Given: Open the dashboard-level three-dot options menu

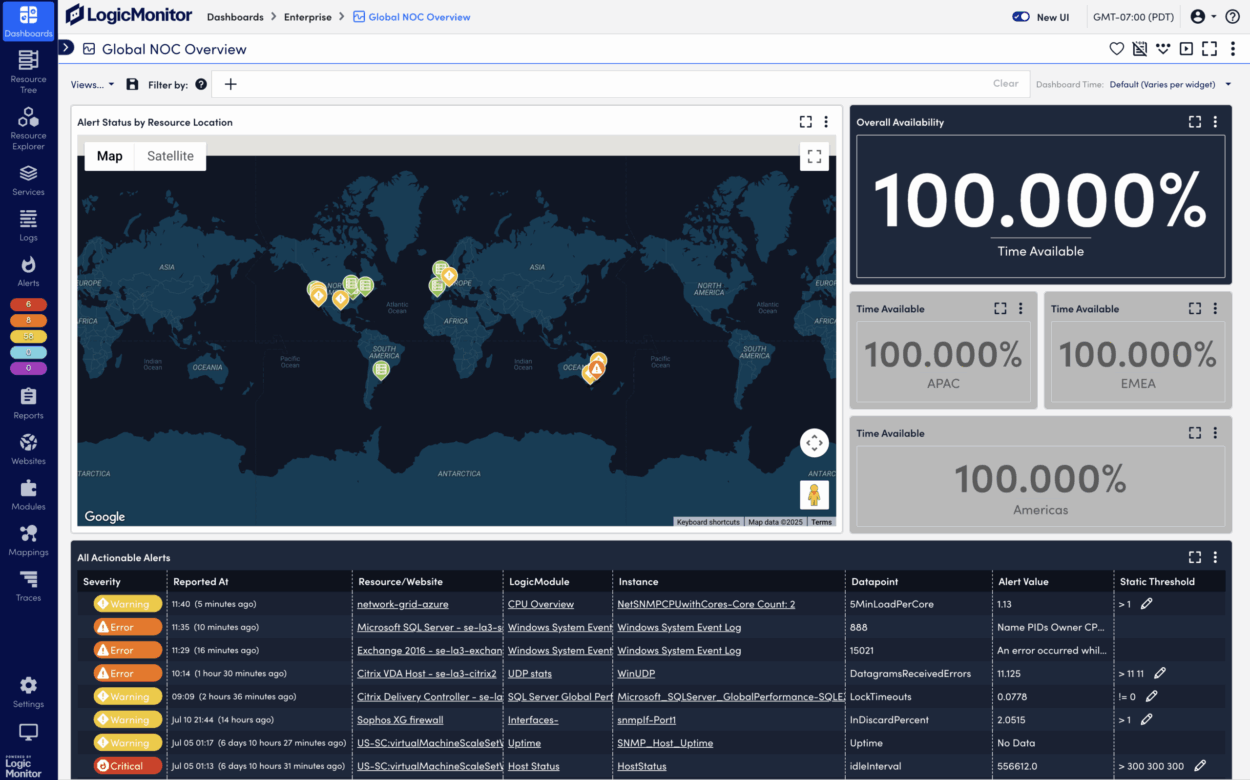Looking at the screenshot, I should (x=1233, y=49).
